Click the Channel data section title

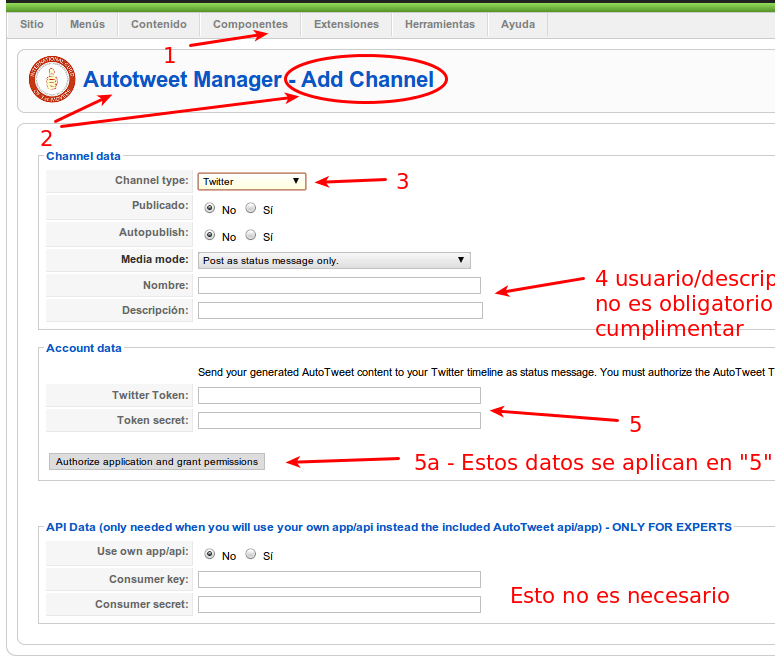point(83,156)
